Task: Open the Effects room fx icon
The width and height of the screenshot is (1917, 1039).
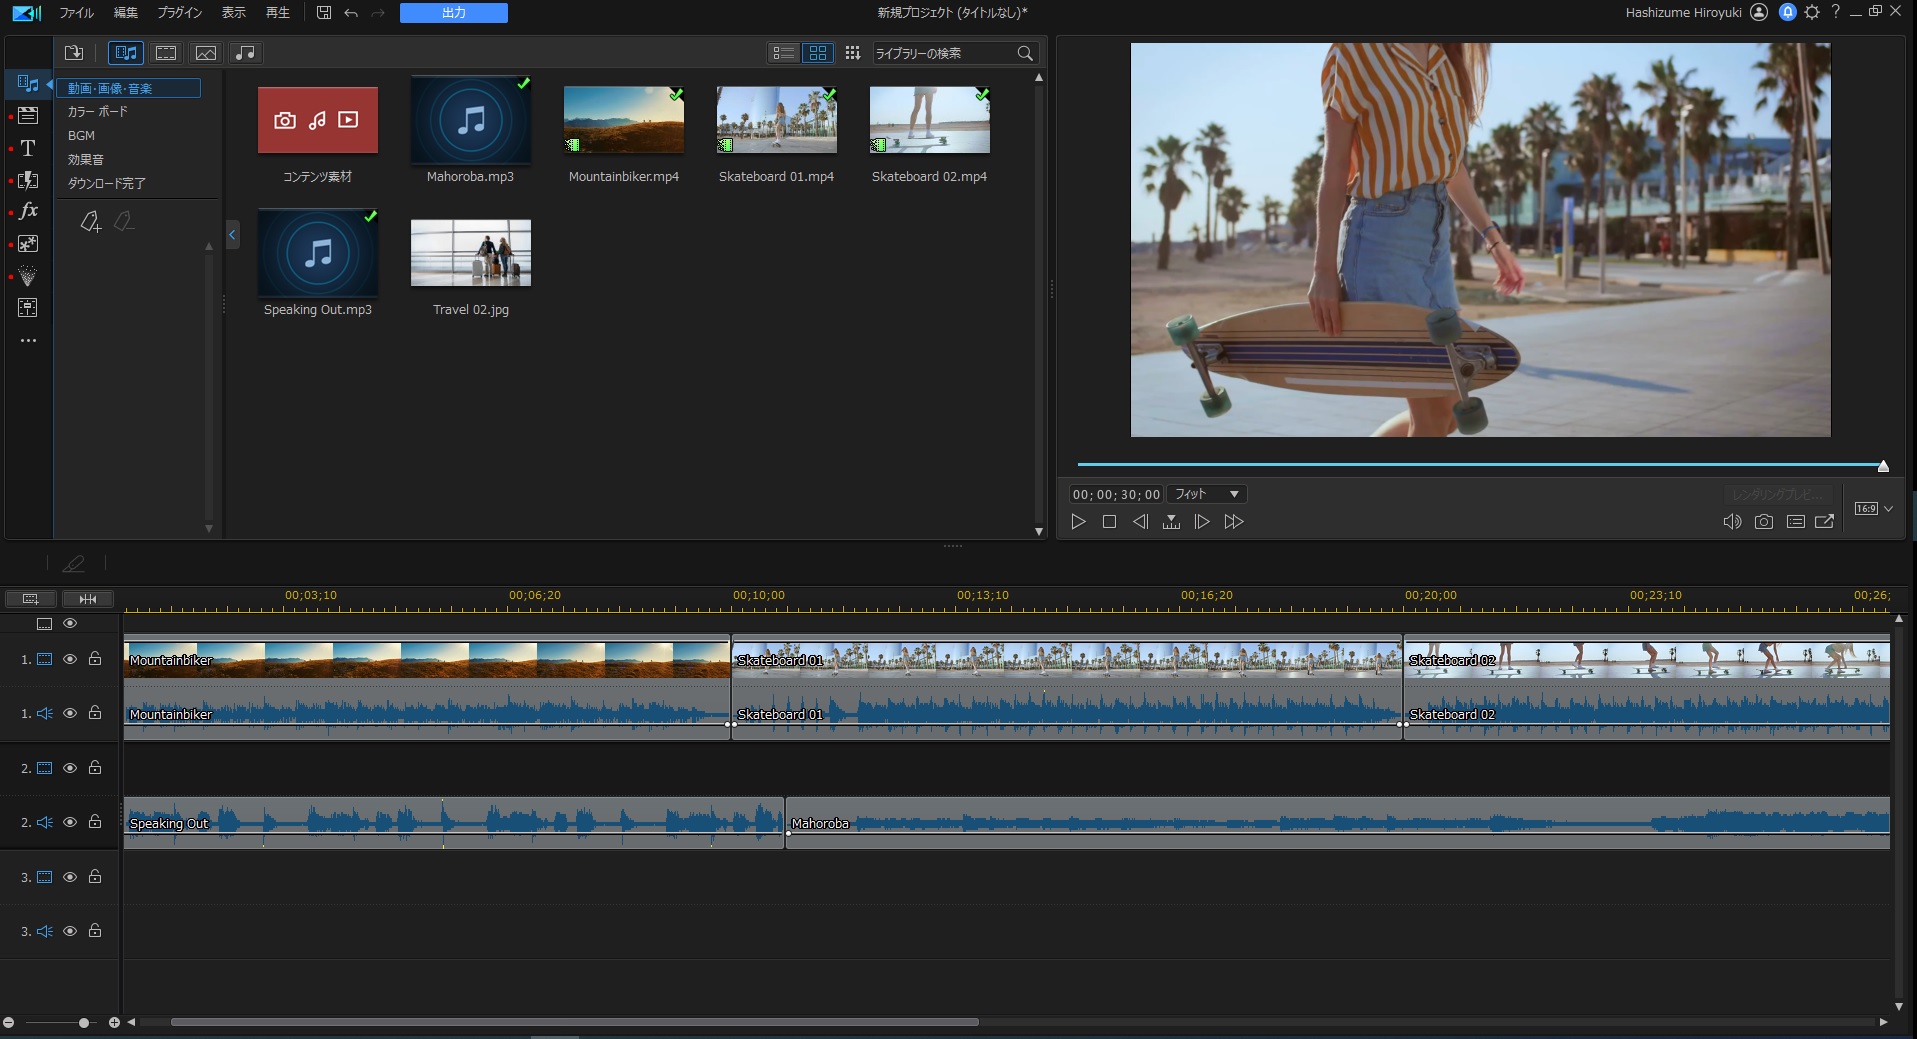Action: pyautogui.click(x=28, y=211)
